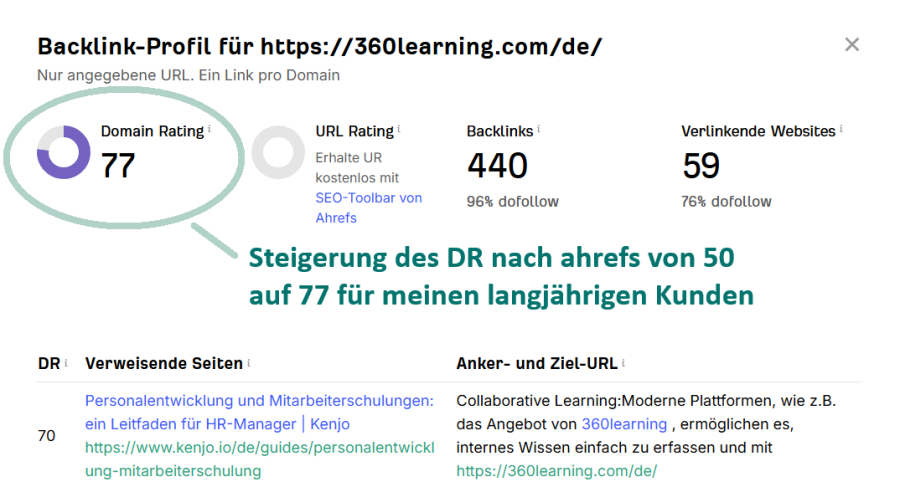Show info tooltip for Verlinkende Websites
Screen dimensions: 900x487
tap(841, 130)
